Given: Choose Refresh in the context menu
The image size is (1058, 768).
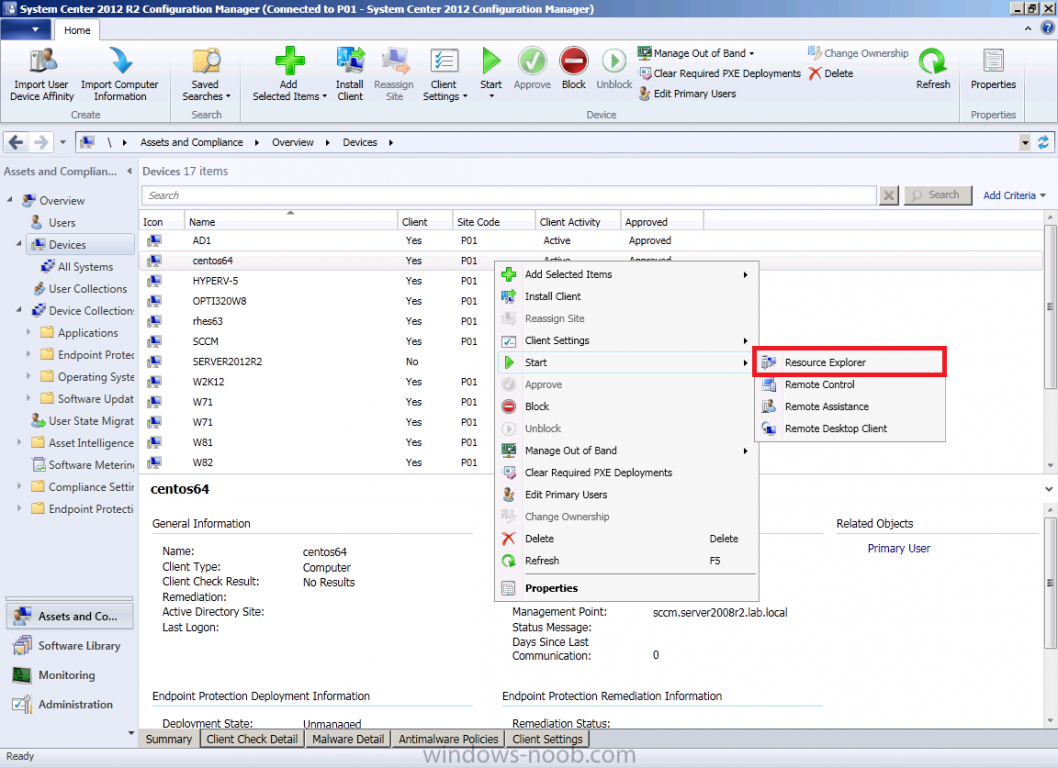Looking at the screenshot, I should click(x=626, y=561).
